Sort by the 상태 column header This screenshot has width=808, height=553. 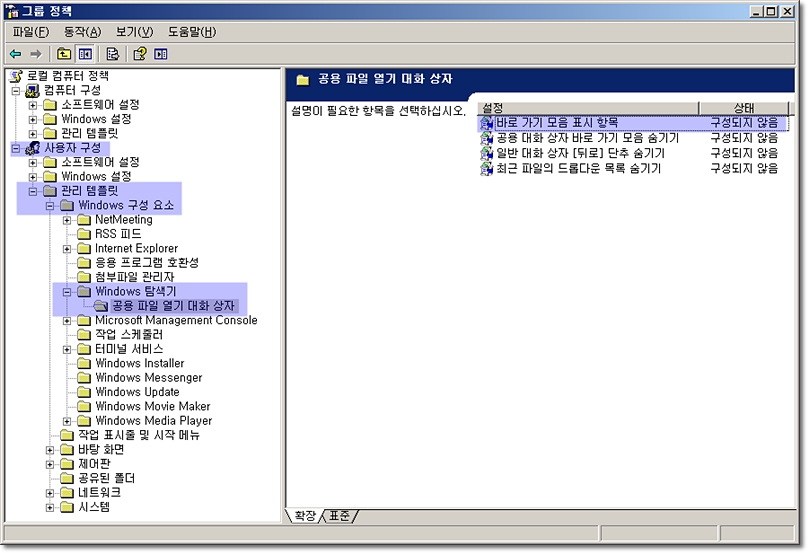click(x=744, y=108)
